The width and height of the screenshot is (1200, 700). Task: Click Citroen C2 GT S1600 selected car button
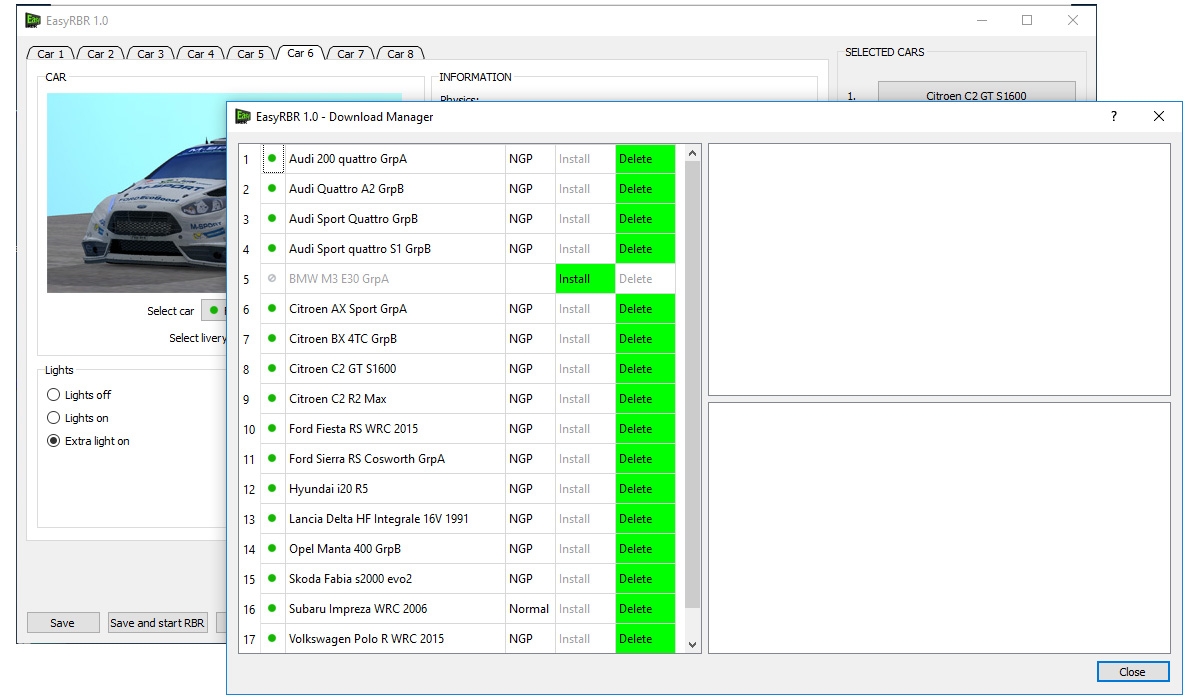pyautogui.click(x=976, y=94)
